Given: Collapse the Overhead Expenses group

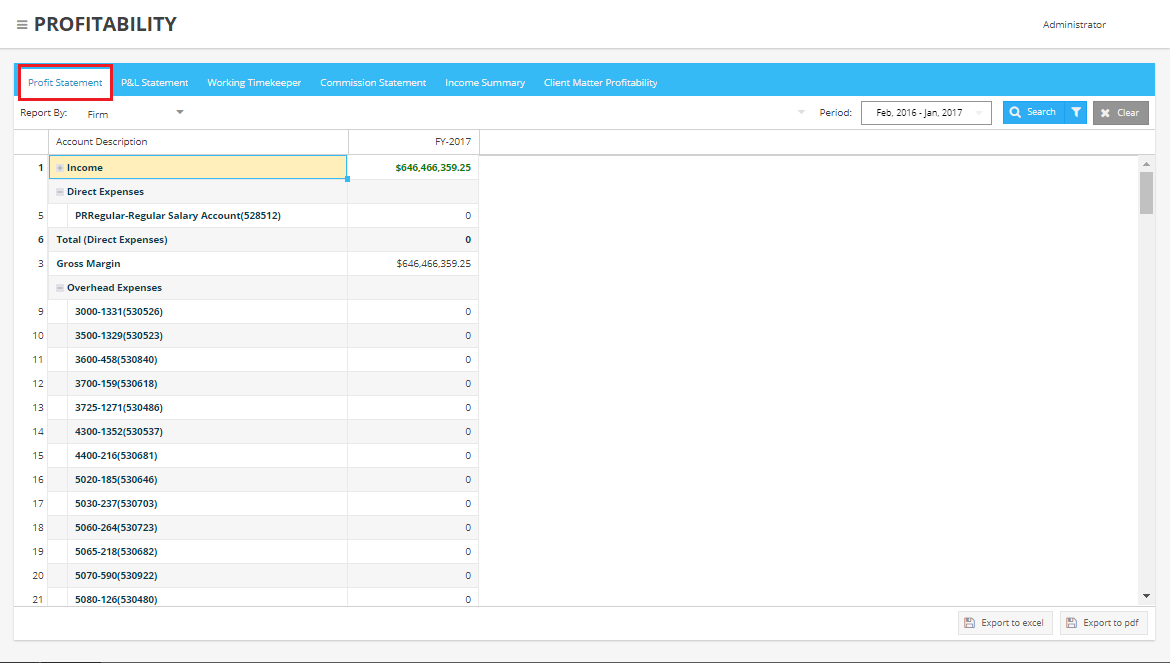Looking at the screenshot, I should (x=60, y=288).
